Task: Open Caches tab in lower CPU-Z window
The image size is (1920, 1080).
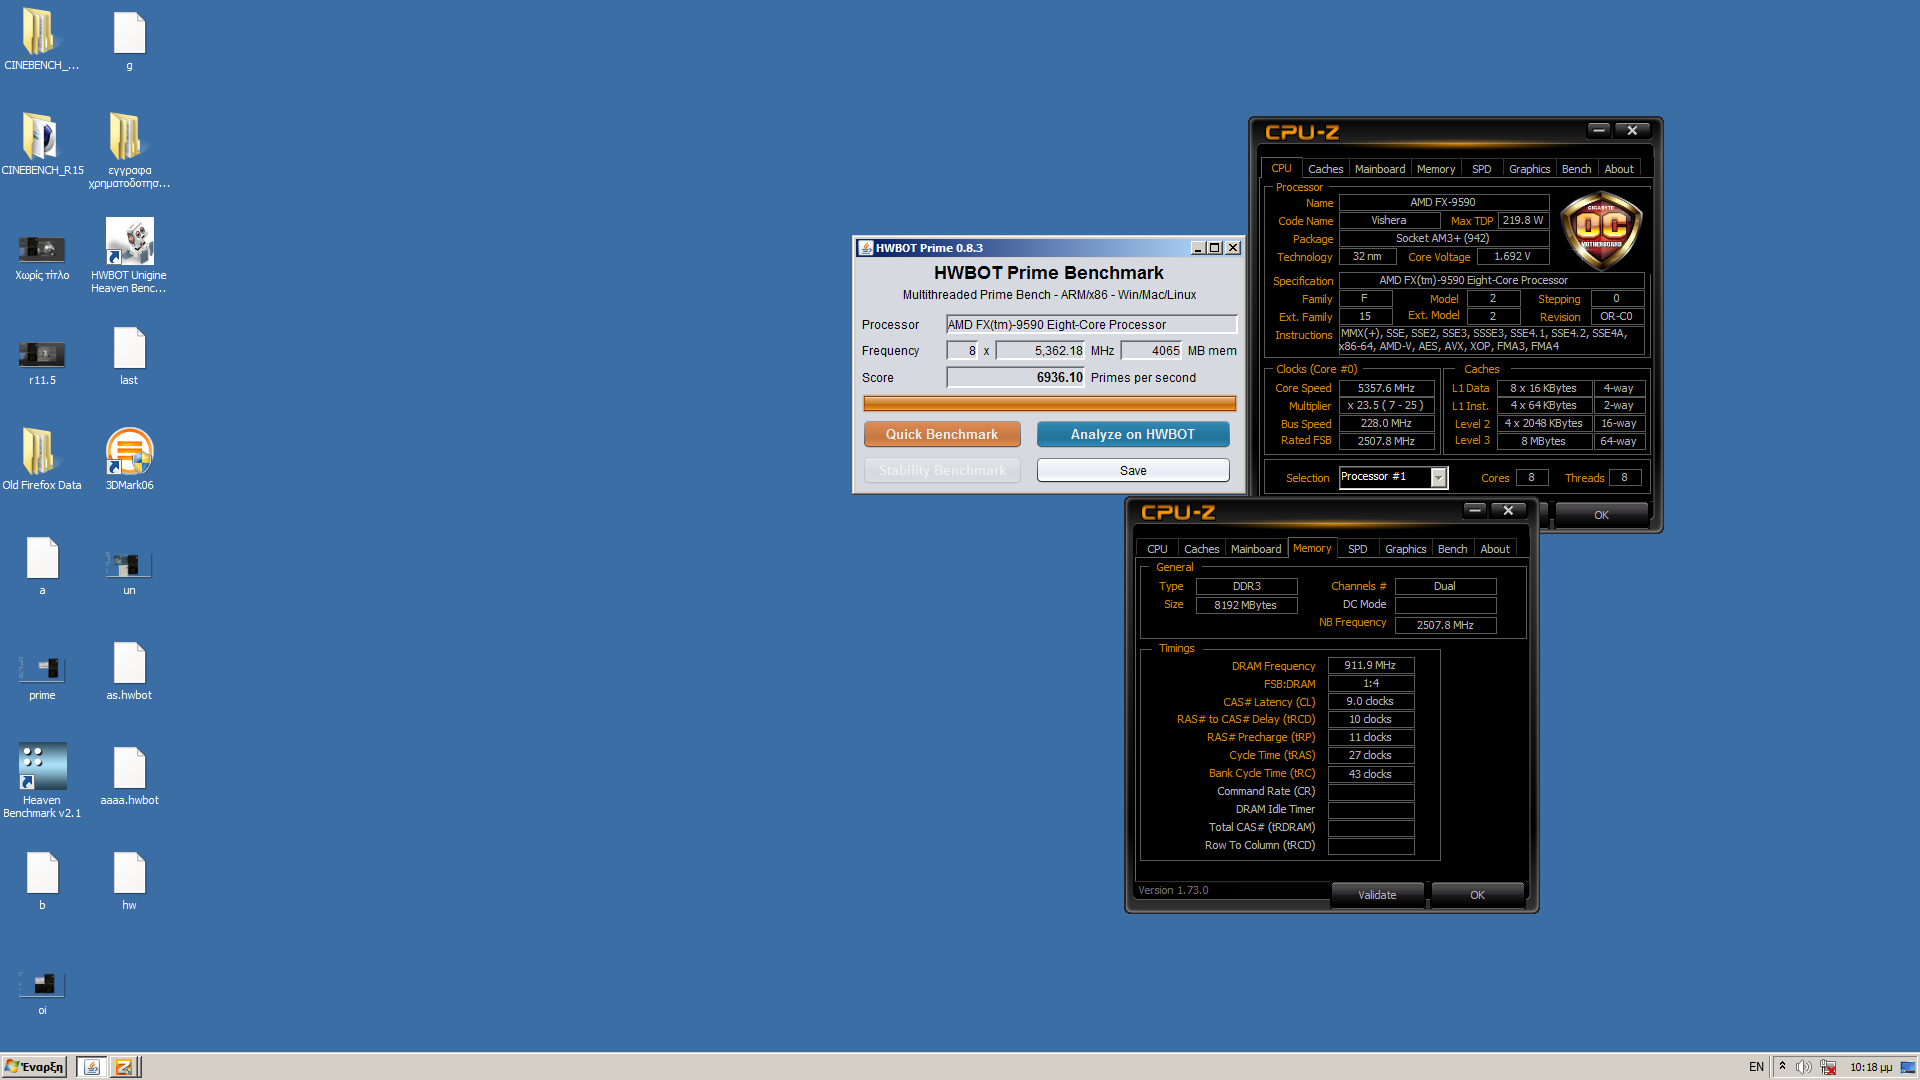Action: pyautogui.click(x=1201, y=549)
